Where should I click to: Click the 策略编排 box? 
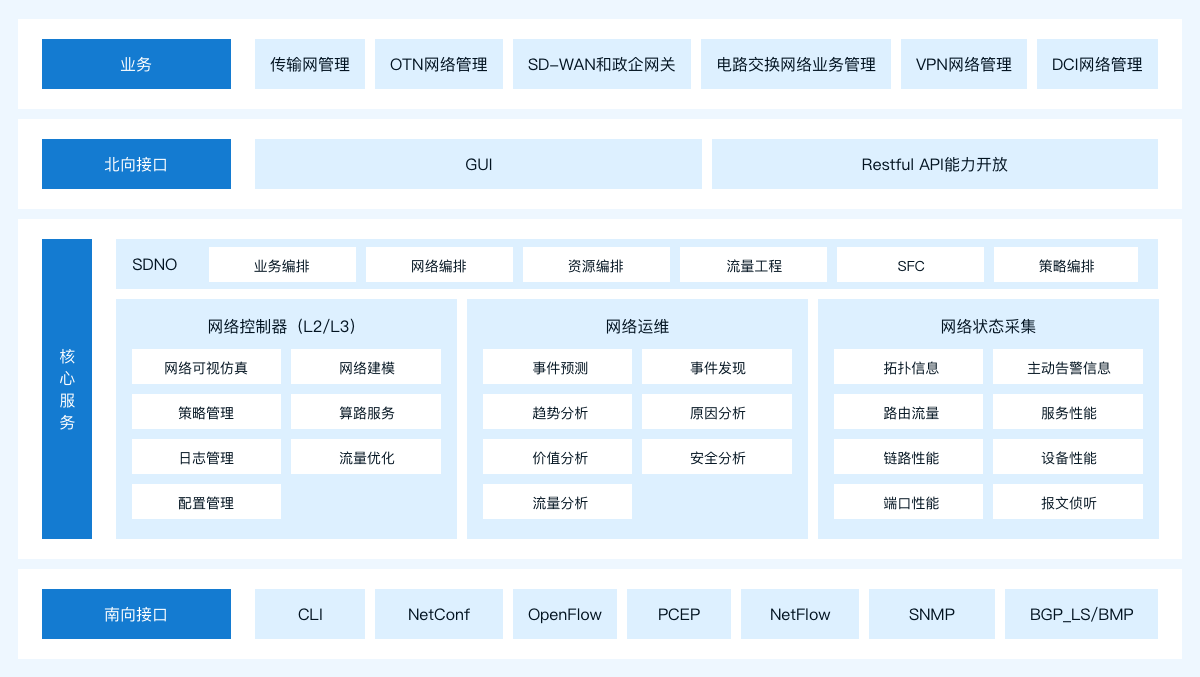pyautogui.click(x=1066, y=265)
